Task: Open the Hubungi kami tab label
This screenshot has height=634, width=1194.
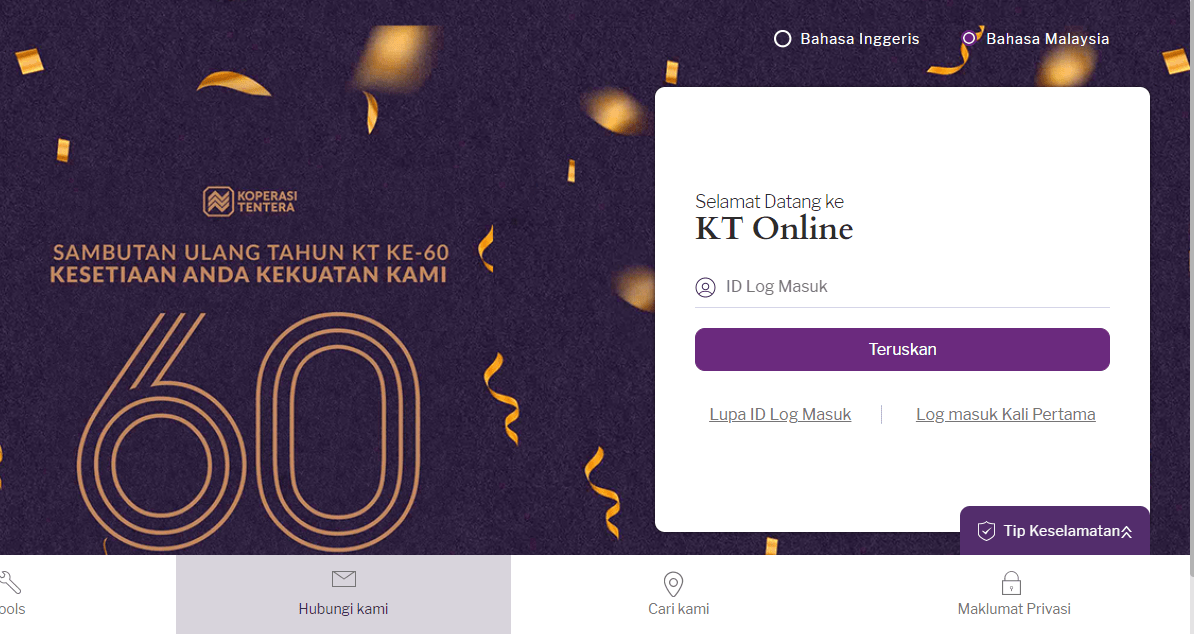Action: coord(343,609)
